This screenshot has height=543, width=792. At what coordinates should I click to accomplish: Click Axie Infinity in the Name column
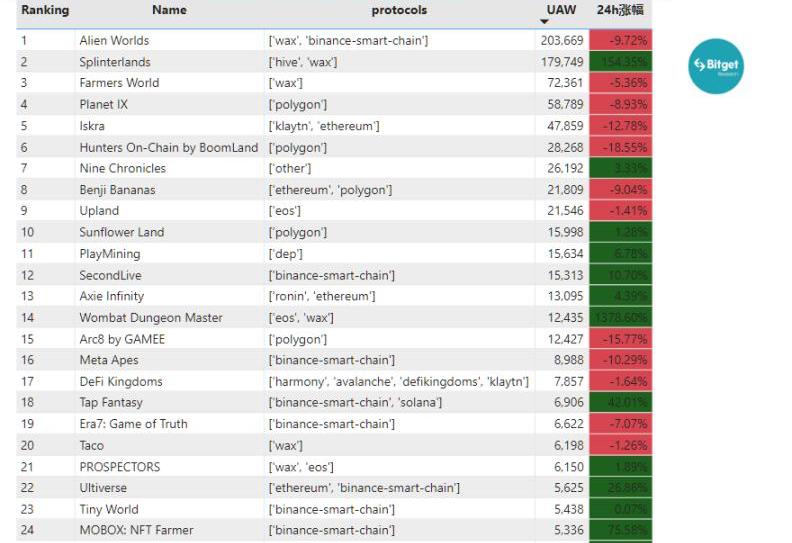[112, 296]
